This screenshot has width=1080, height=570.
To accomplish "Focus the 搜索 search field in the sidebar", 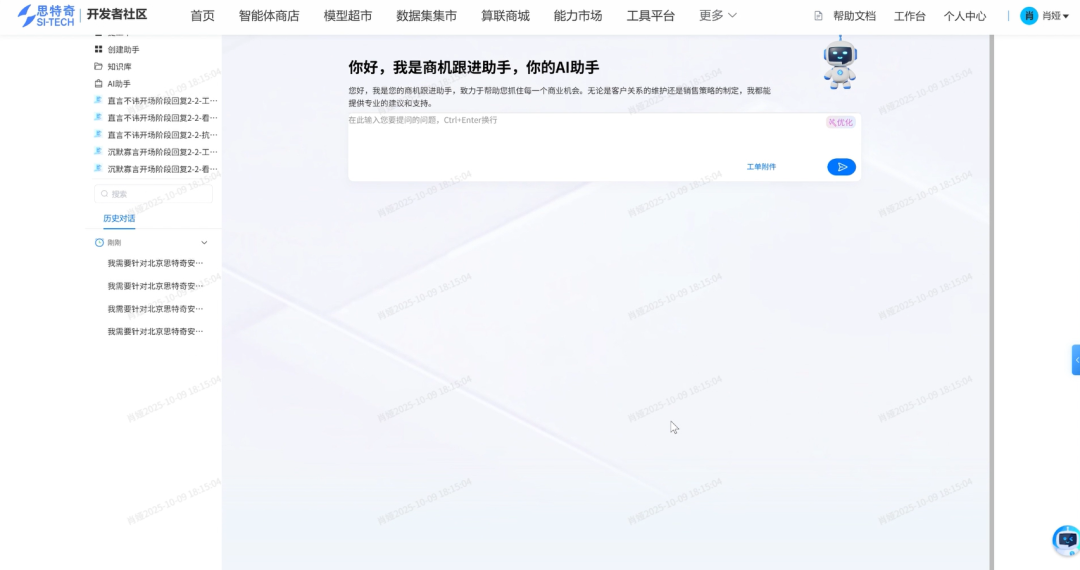I will click(153, 194).
